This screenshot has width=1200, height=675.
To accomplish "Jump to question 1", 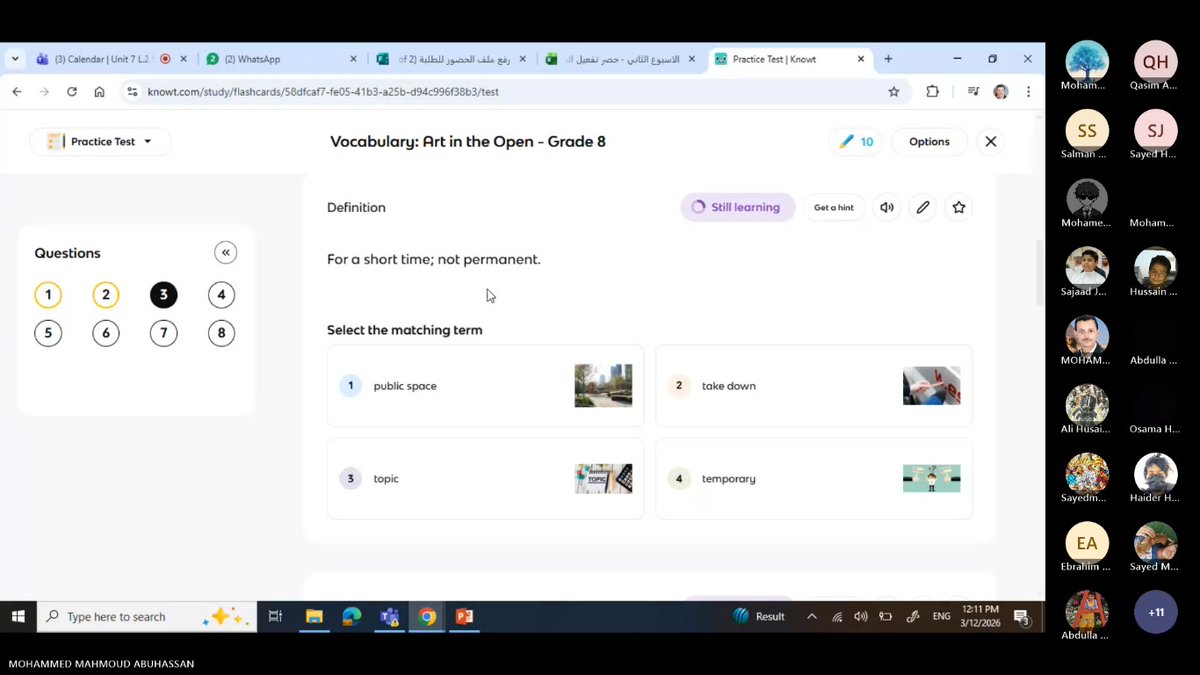I will [48, 295].
